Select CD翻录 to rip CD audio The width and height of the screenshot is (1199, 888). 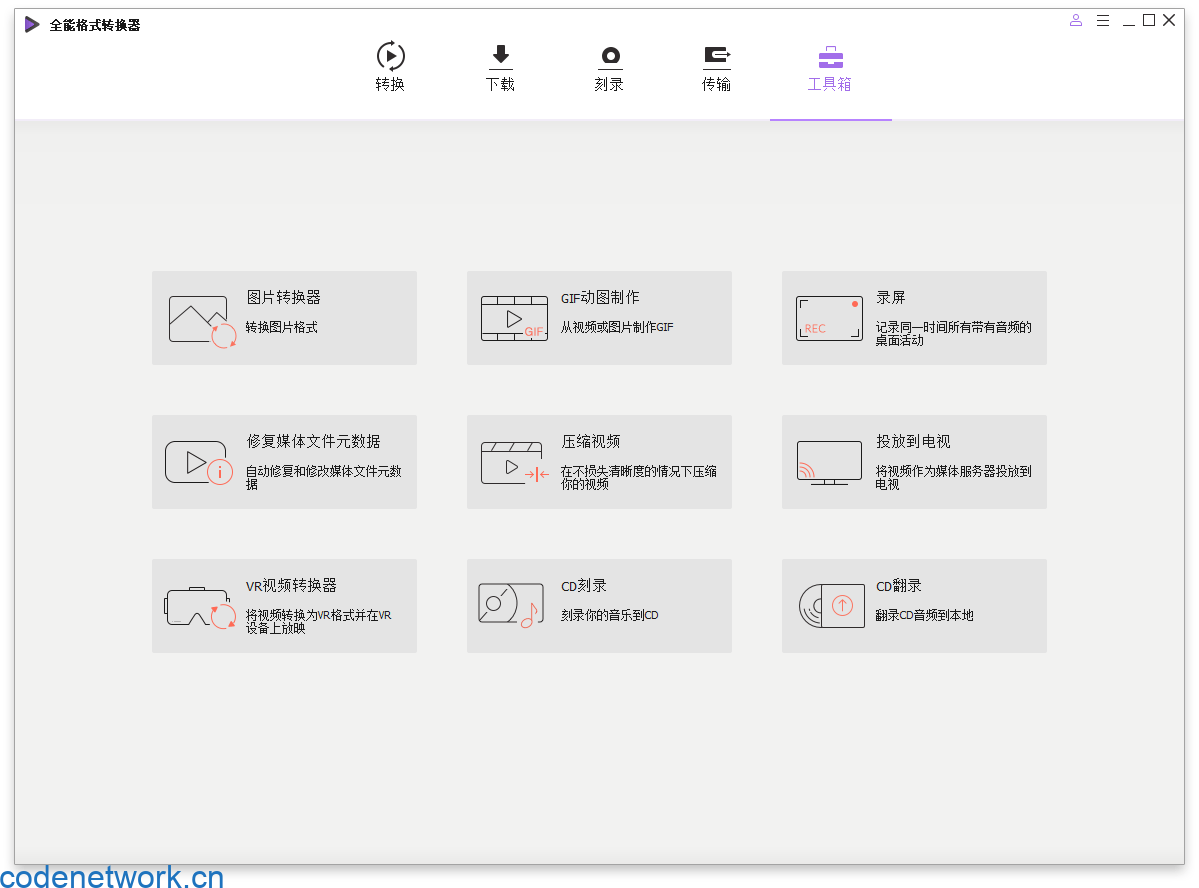913,606
